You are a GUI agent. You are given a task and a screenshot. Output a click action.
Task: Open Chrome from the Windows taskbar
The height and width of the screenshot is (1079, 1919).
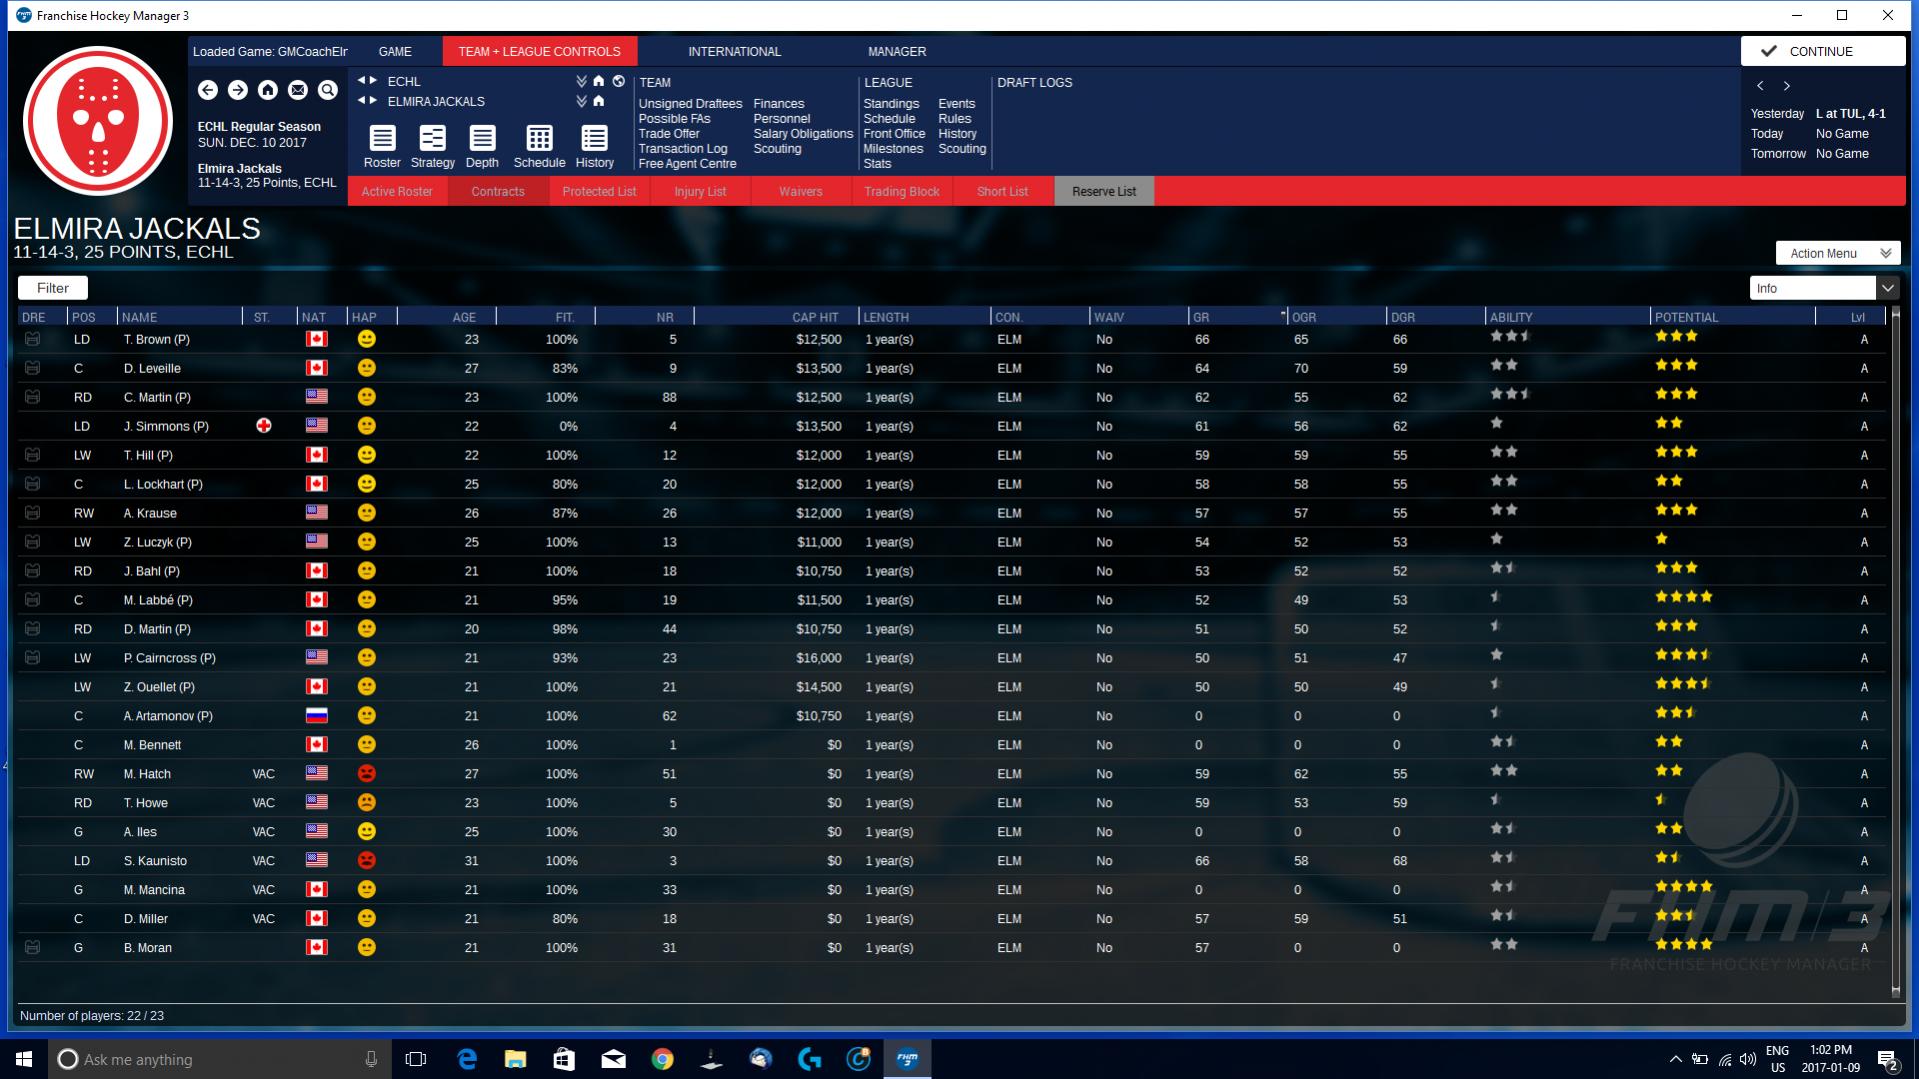(x=662, y=1059)
